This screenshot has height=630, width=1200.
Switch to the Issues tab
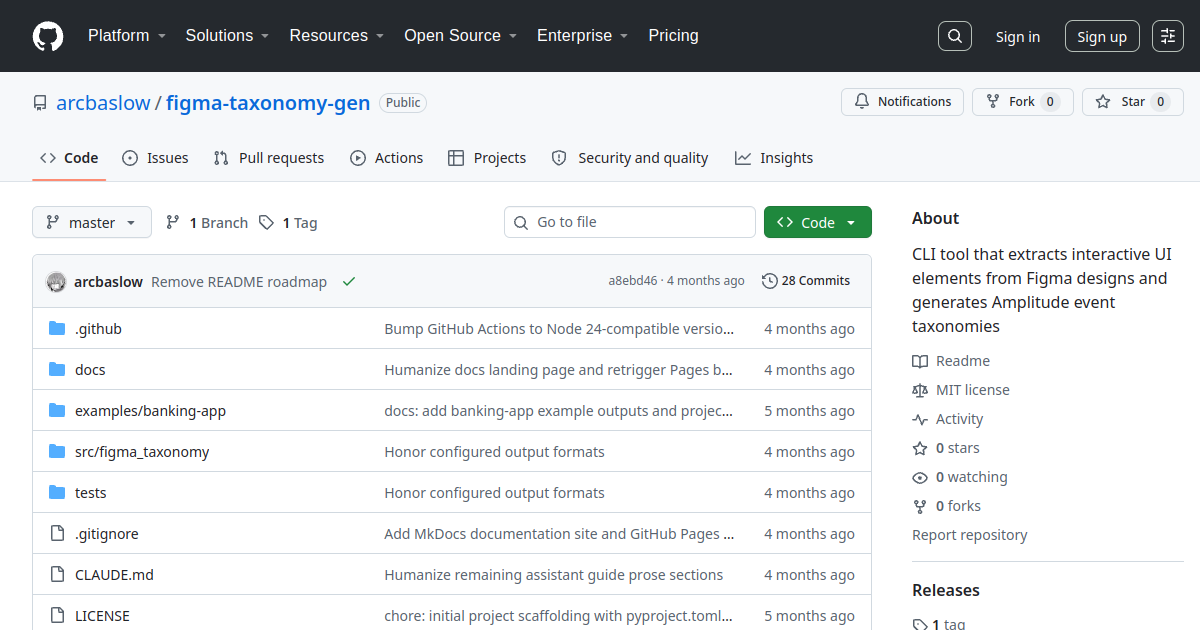pos(155,158)
